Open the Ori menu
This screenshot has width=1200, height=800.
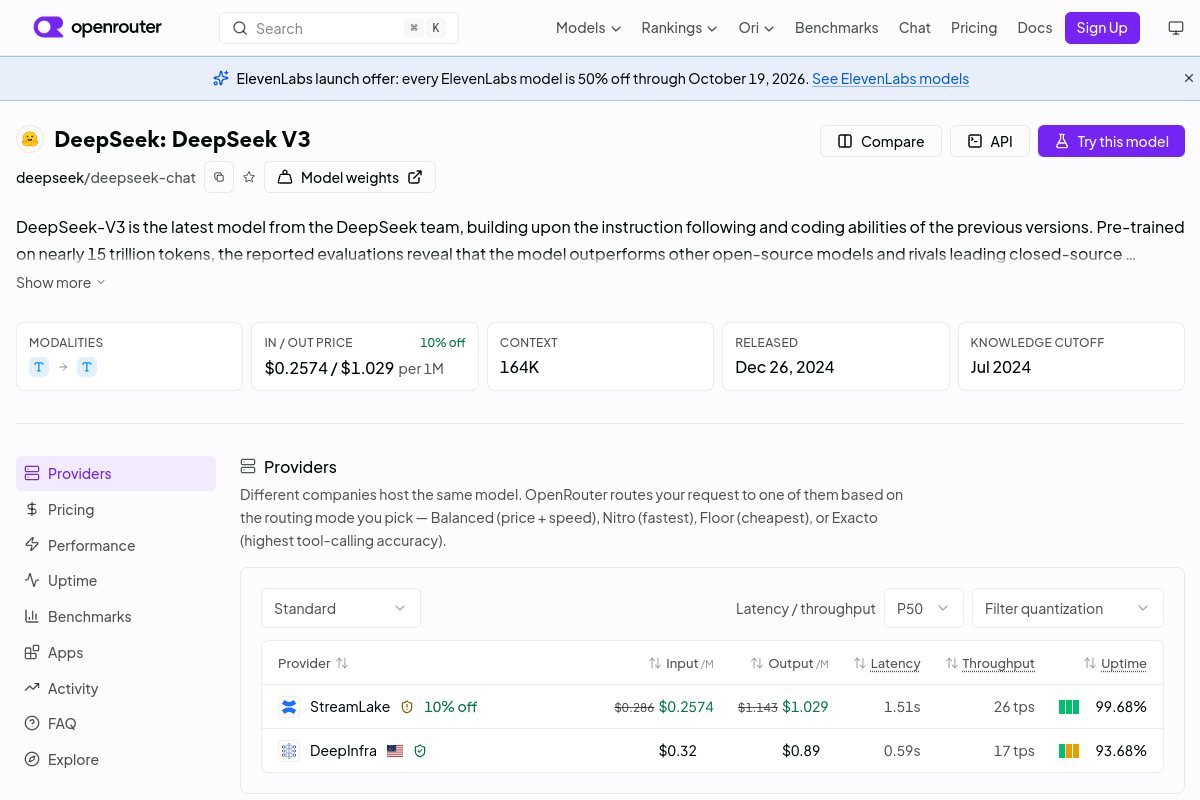pyautogui.click(x=756, y=28)
